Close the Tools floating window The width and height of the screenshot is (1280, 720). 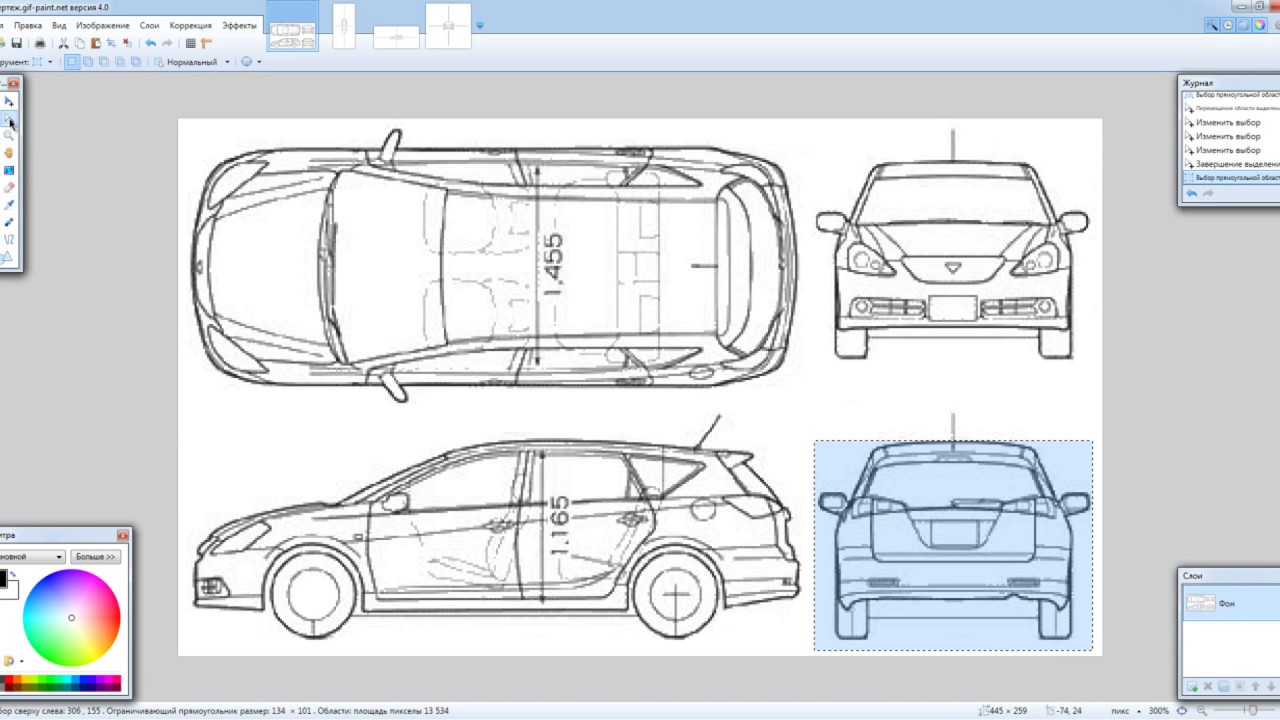coord(14,84)
